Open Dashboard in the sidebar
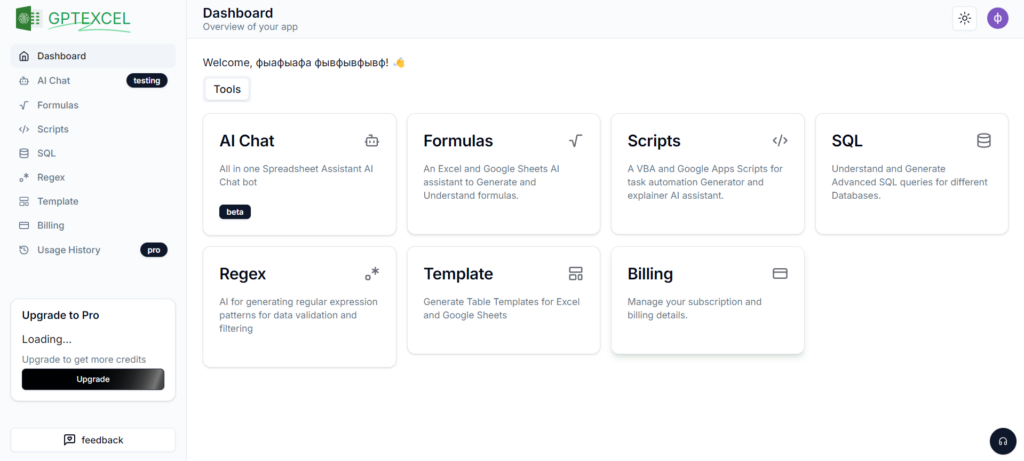The height and width of the screenshot is (461, 1024). (x=93, y=56)
